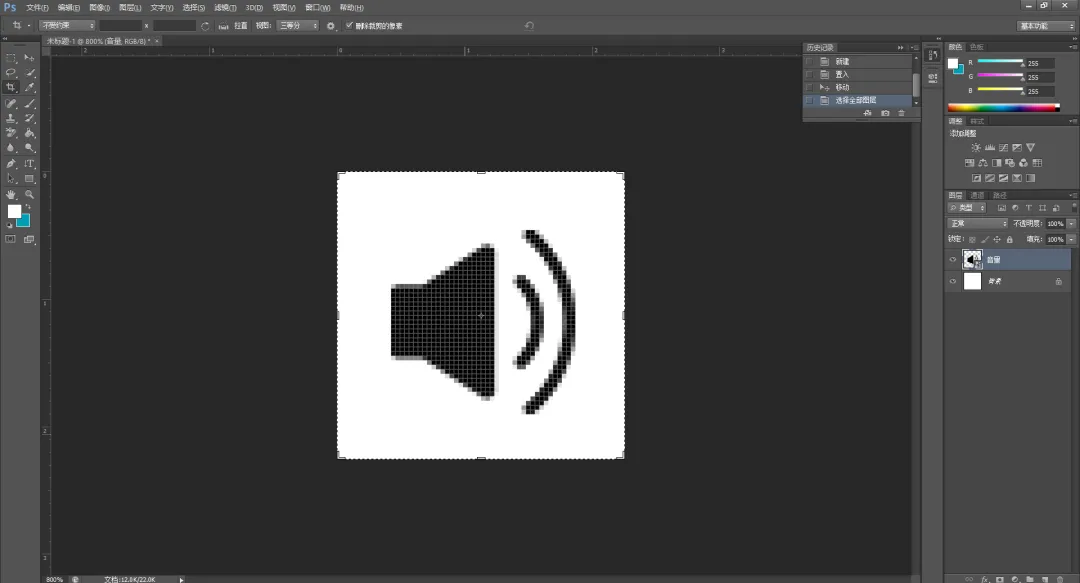Change the screen mode

[x=29, y=239]
